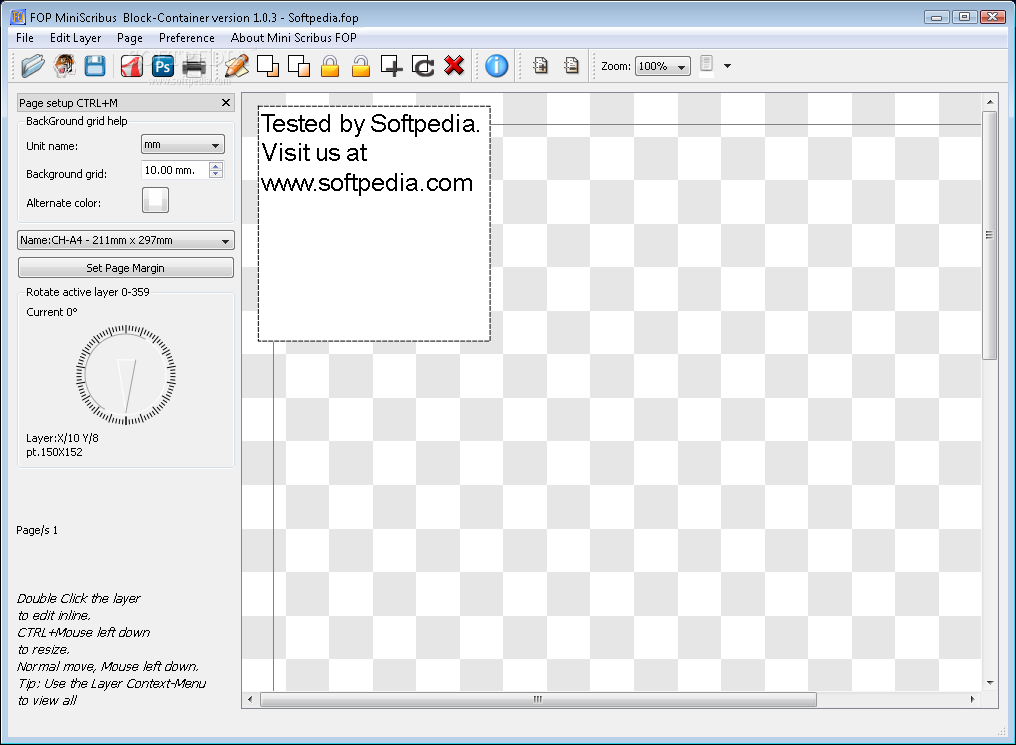Open the Page menu
This screenshot has width=1016, height=745.
point(130,38)
